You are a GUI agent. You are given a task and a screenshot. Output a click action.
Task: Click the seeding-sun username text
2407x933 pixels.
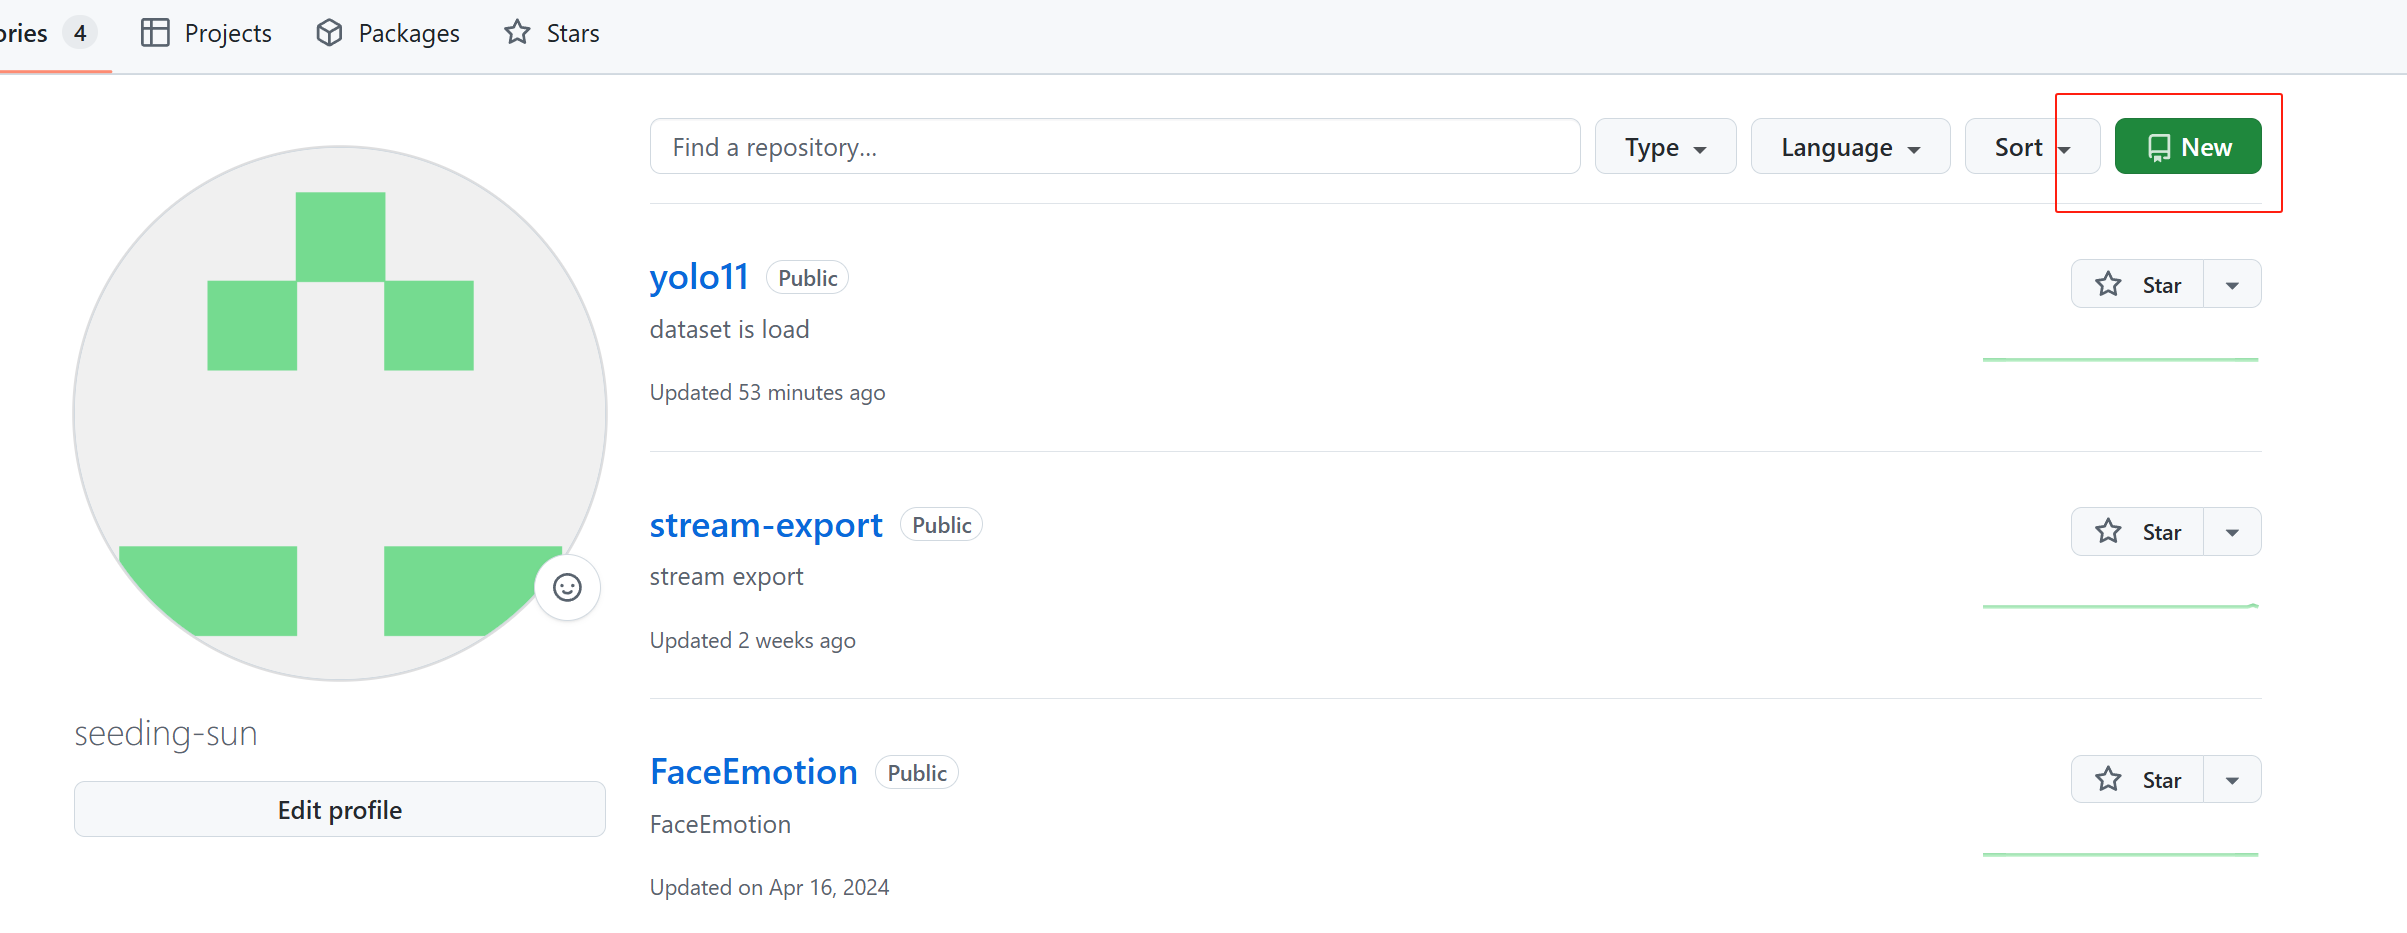click(166, 734)
